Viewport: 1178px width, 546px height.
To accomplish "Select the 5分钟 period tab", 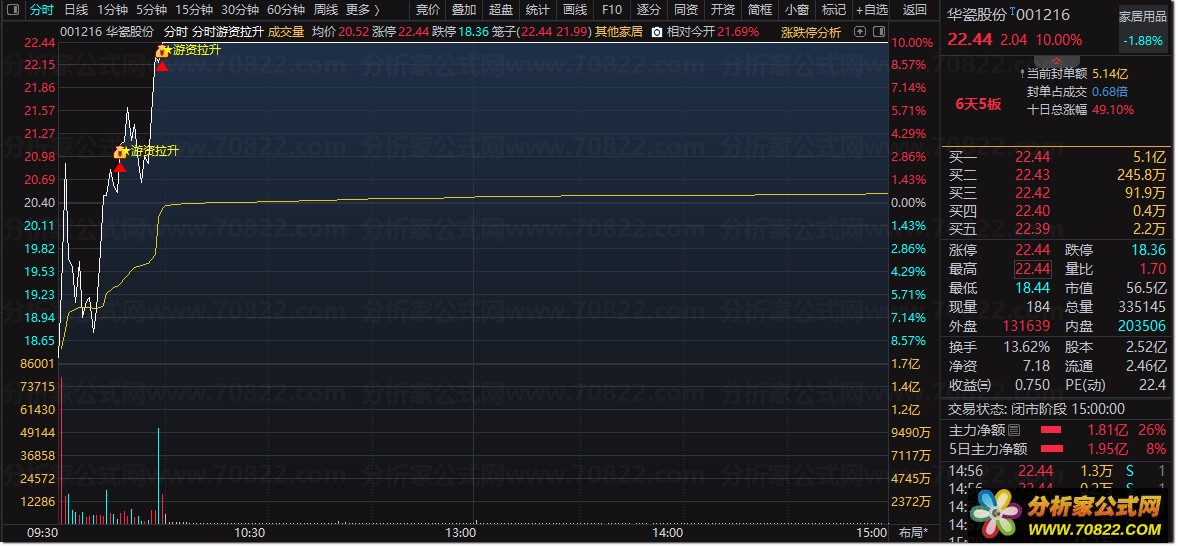I will pyautogui.click(x=151, y=10).
